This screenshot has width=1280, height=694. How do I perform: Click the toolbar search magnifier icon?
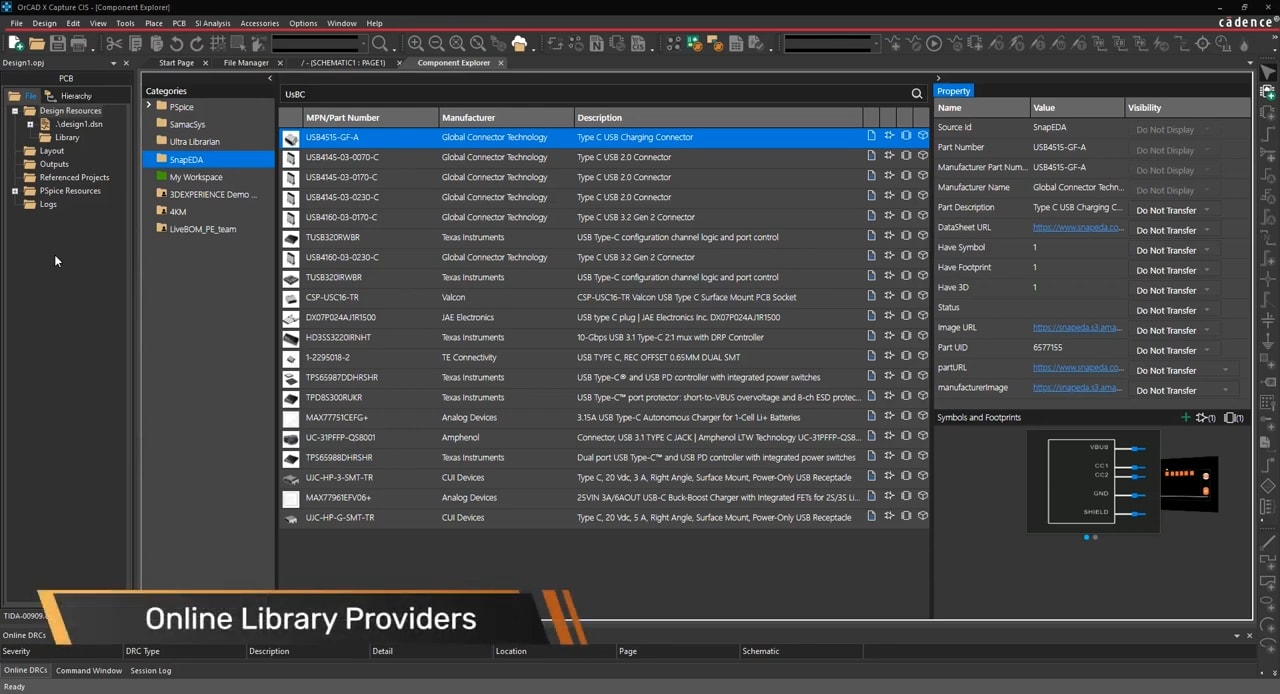380,43
